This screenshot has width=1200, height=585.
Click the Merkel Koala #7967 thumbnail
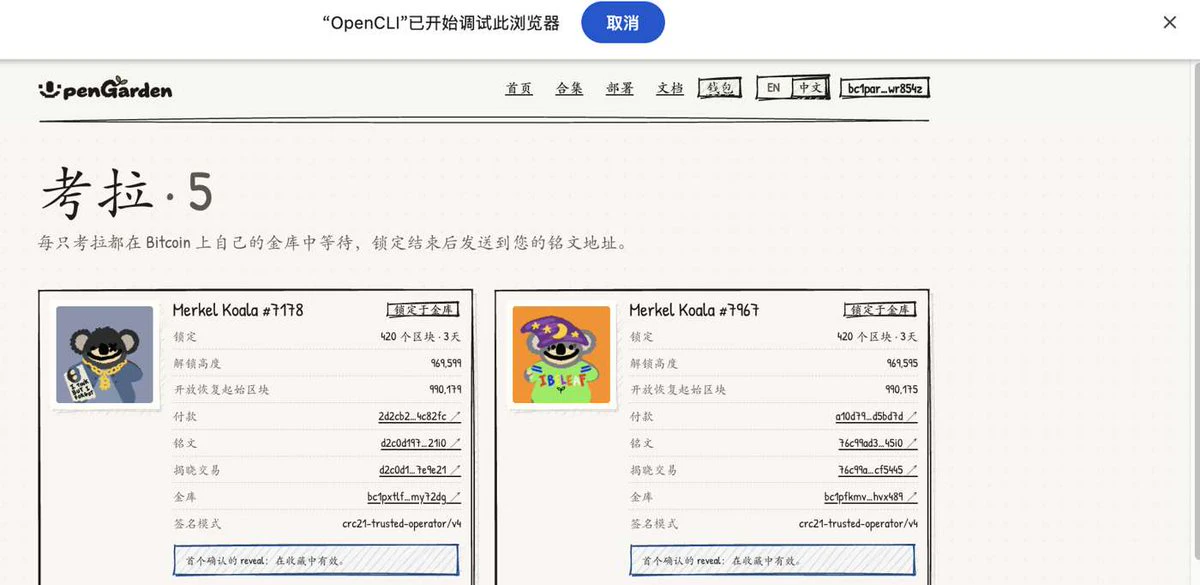[x=561, y=355]
